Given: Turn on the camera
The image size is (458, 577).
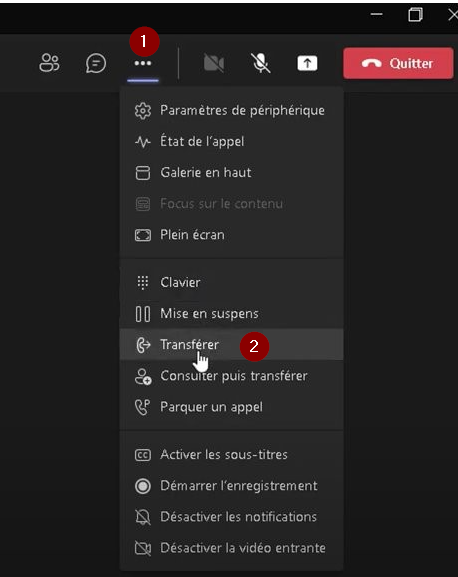Looking at the screenshot, I should pos(214,63).
